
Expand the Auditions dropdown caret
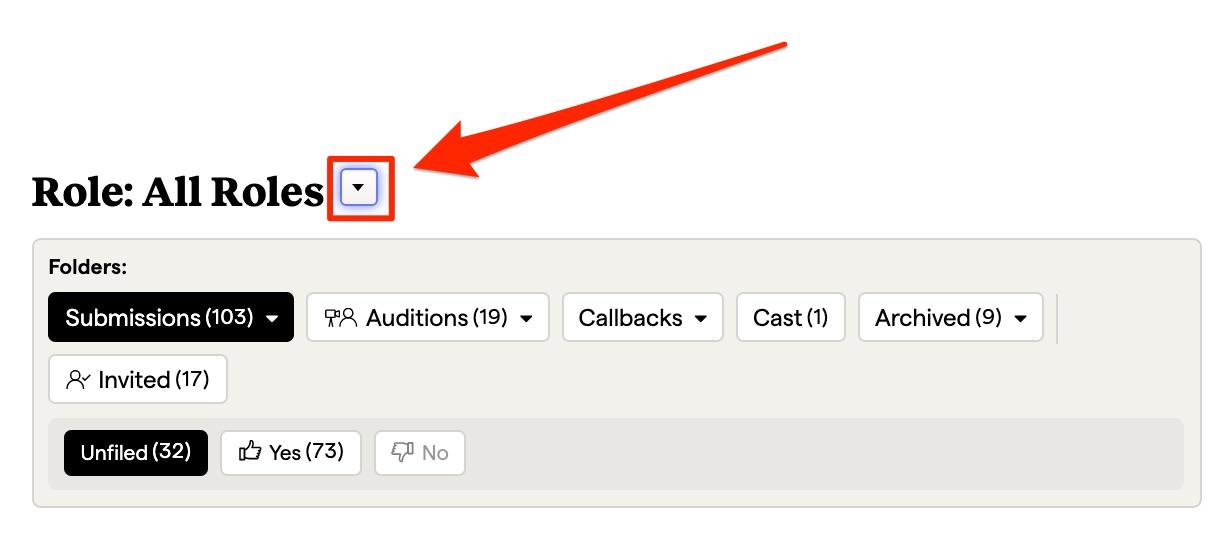(527, 319)
